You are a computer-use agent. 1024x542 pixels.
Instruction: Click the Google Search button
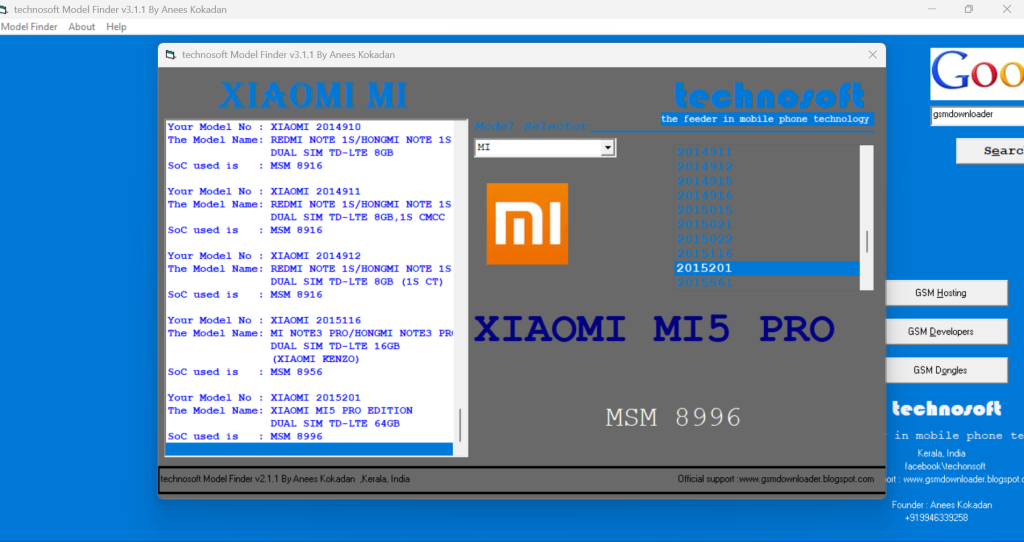tap(990, 151)
